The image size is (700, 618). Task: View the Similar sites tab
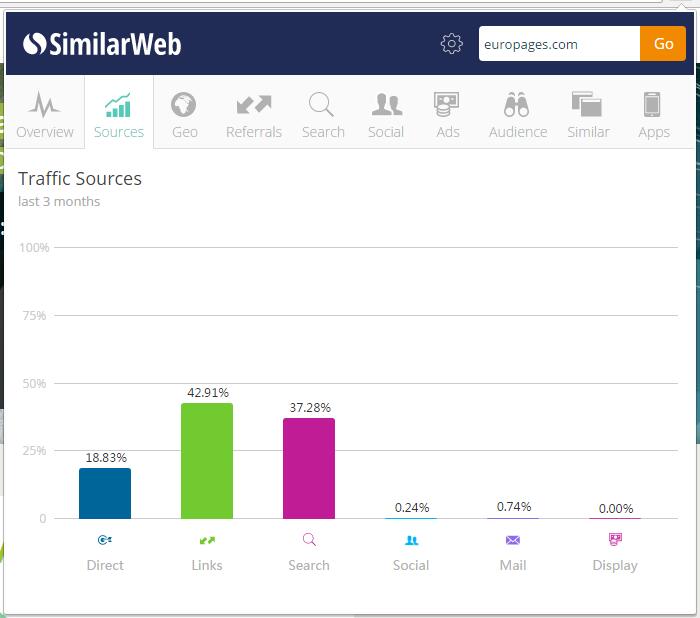click(x=588, y=114)
